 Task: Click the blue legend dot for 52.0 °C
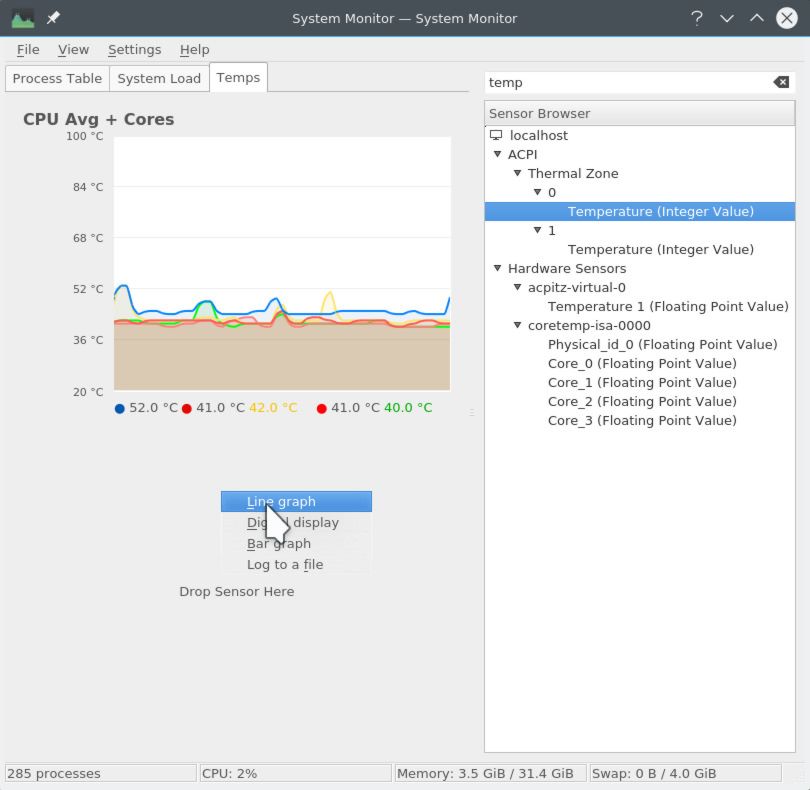point(120,409)
